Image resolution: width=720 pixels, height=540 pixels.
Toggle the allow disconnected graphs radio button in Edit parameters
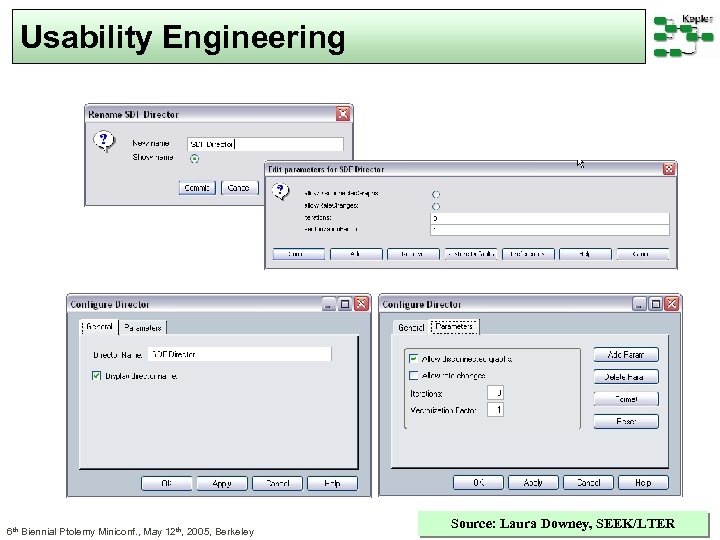(x=436, y=195)
